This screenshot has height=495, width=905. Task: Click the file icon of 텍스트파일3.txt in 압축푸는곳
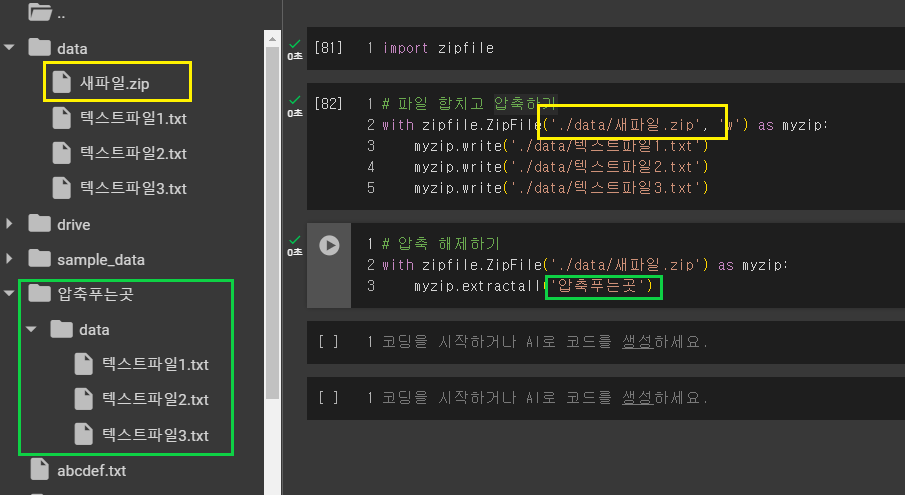coord(84,434)
